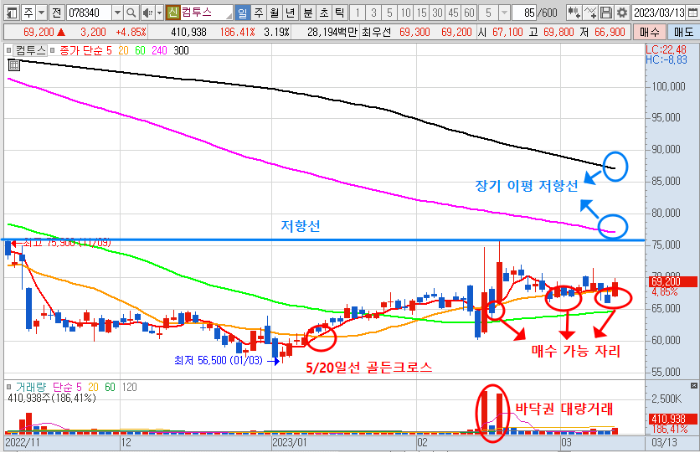Screen dimensions: 700x452
Task: Expand the custom interval dropdown after 60
Action: point(504,13)
